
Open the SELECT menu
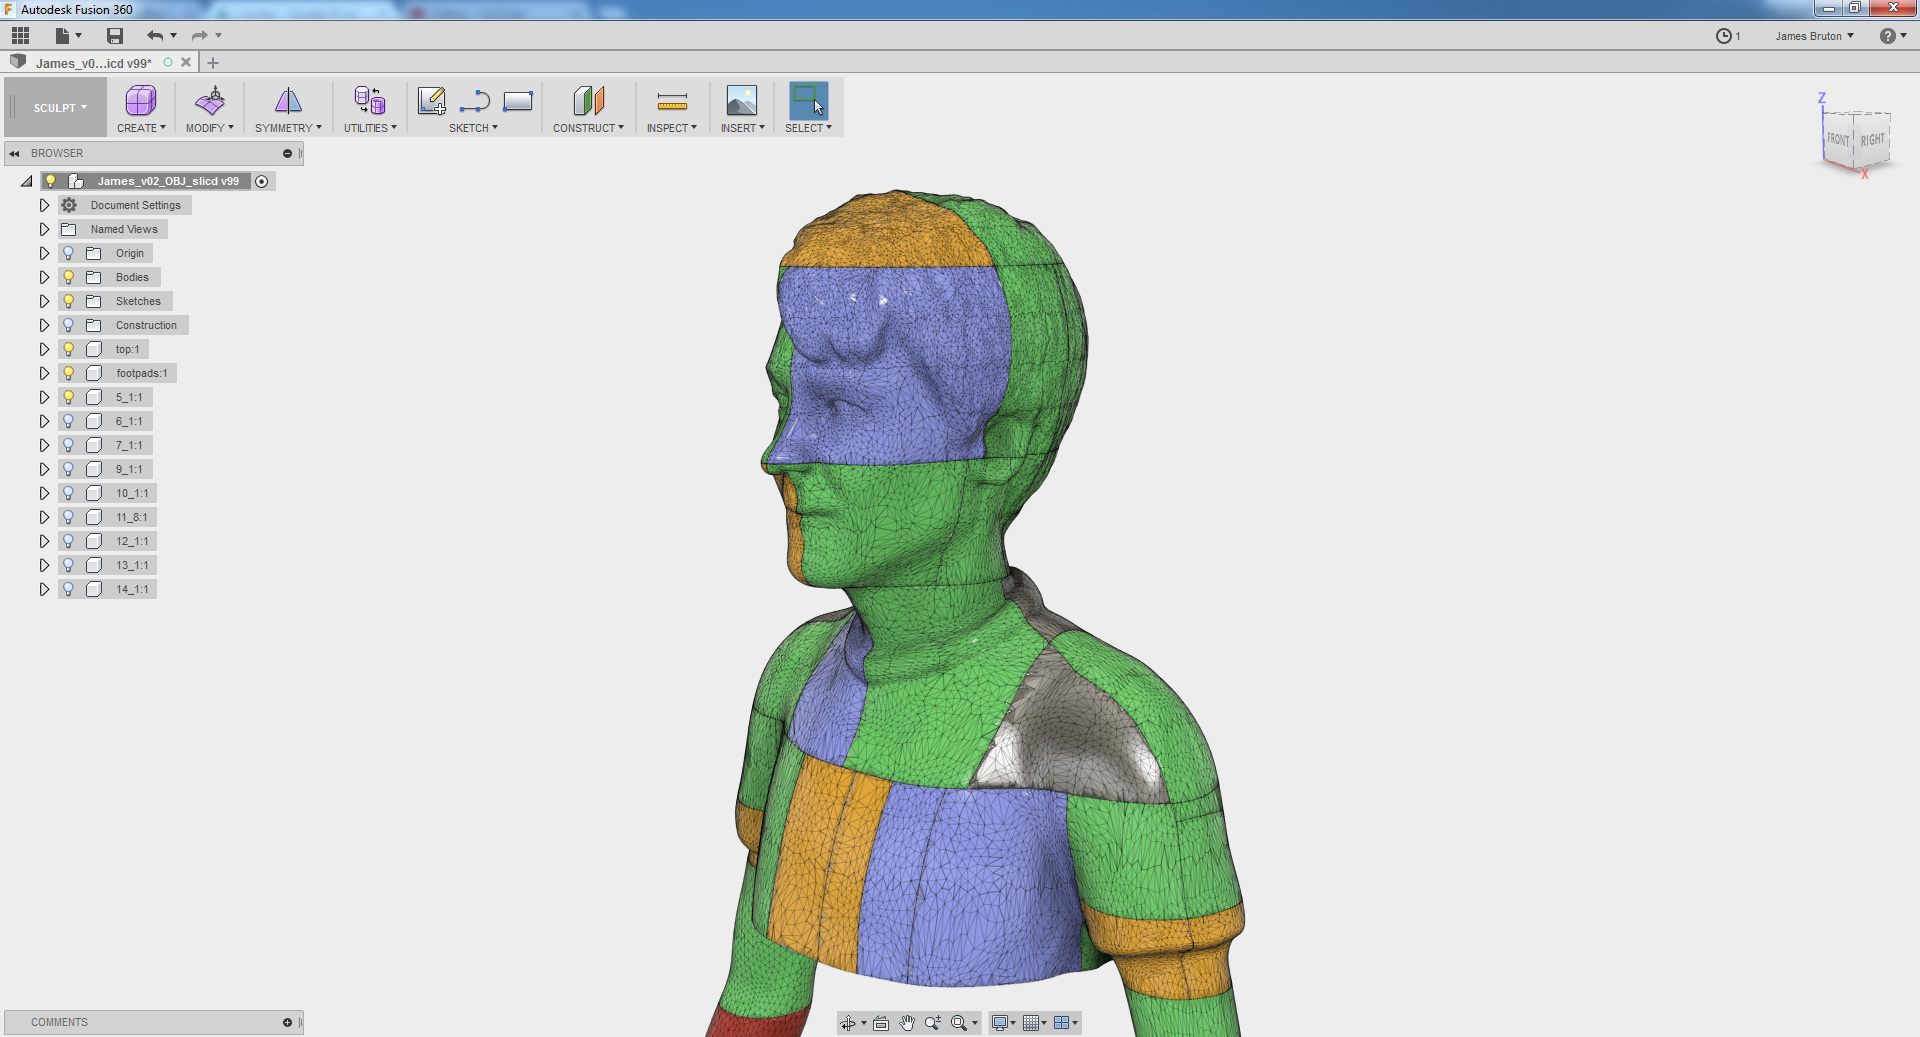(808, 128)
